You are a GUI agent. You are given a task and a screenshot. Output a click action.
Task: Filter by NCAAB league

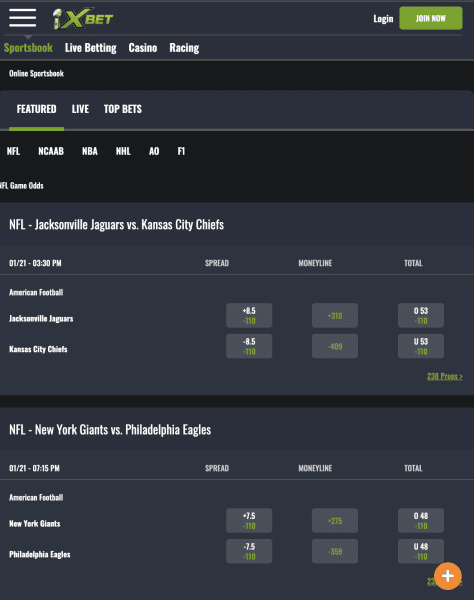click(x=51, y=151)
